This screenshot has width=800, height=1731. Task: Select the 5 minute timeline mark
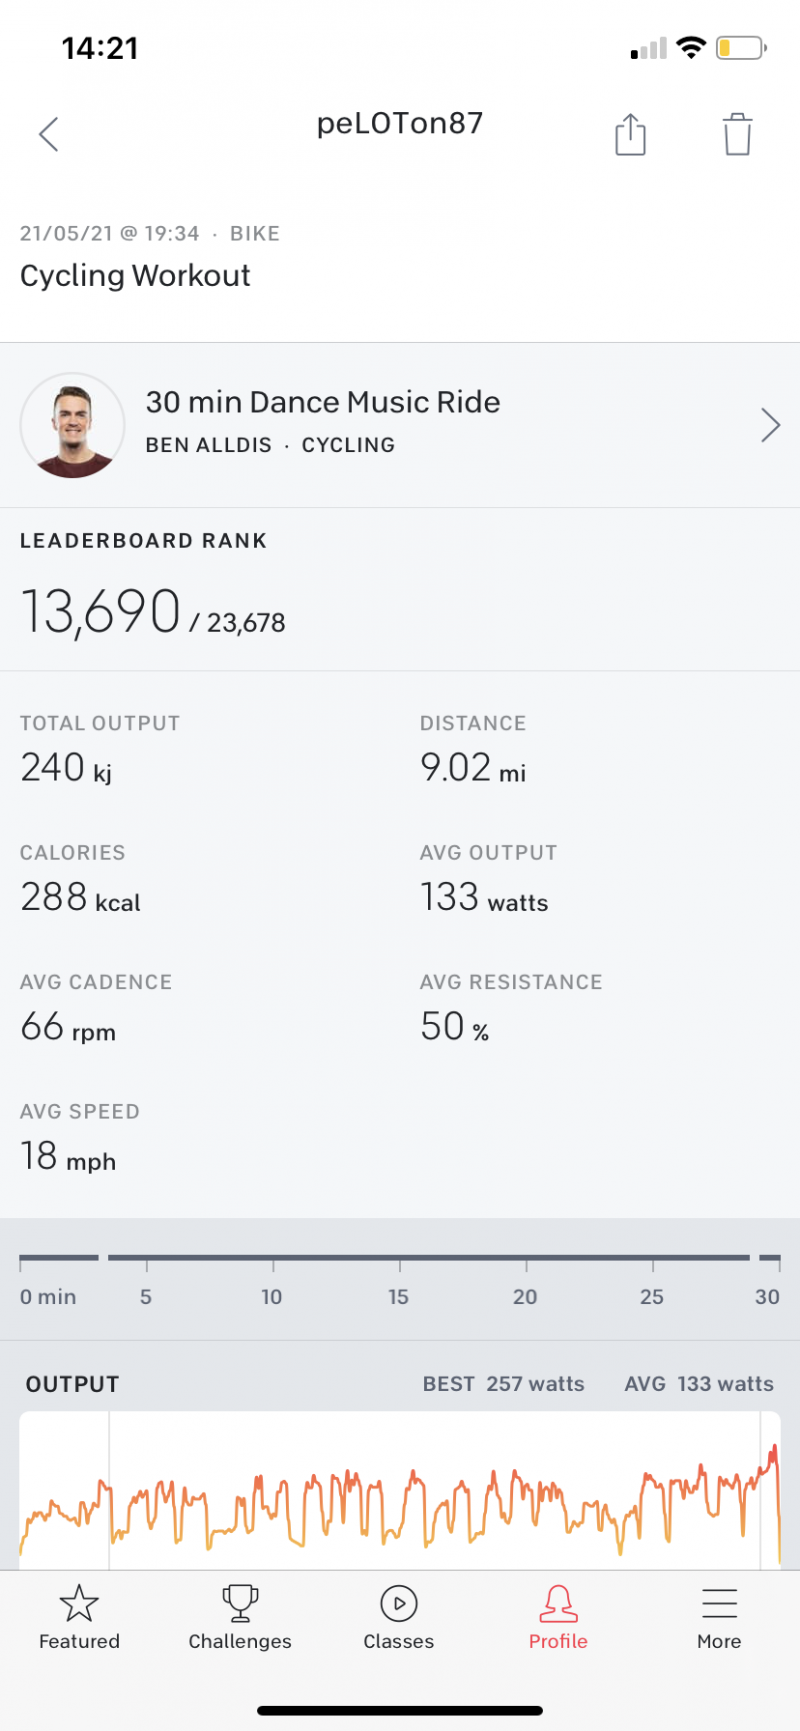[146, 1296]
